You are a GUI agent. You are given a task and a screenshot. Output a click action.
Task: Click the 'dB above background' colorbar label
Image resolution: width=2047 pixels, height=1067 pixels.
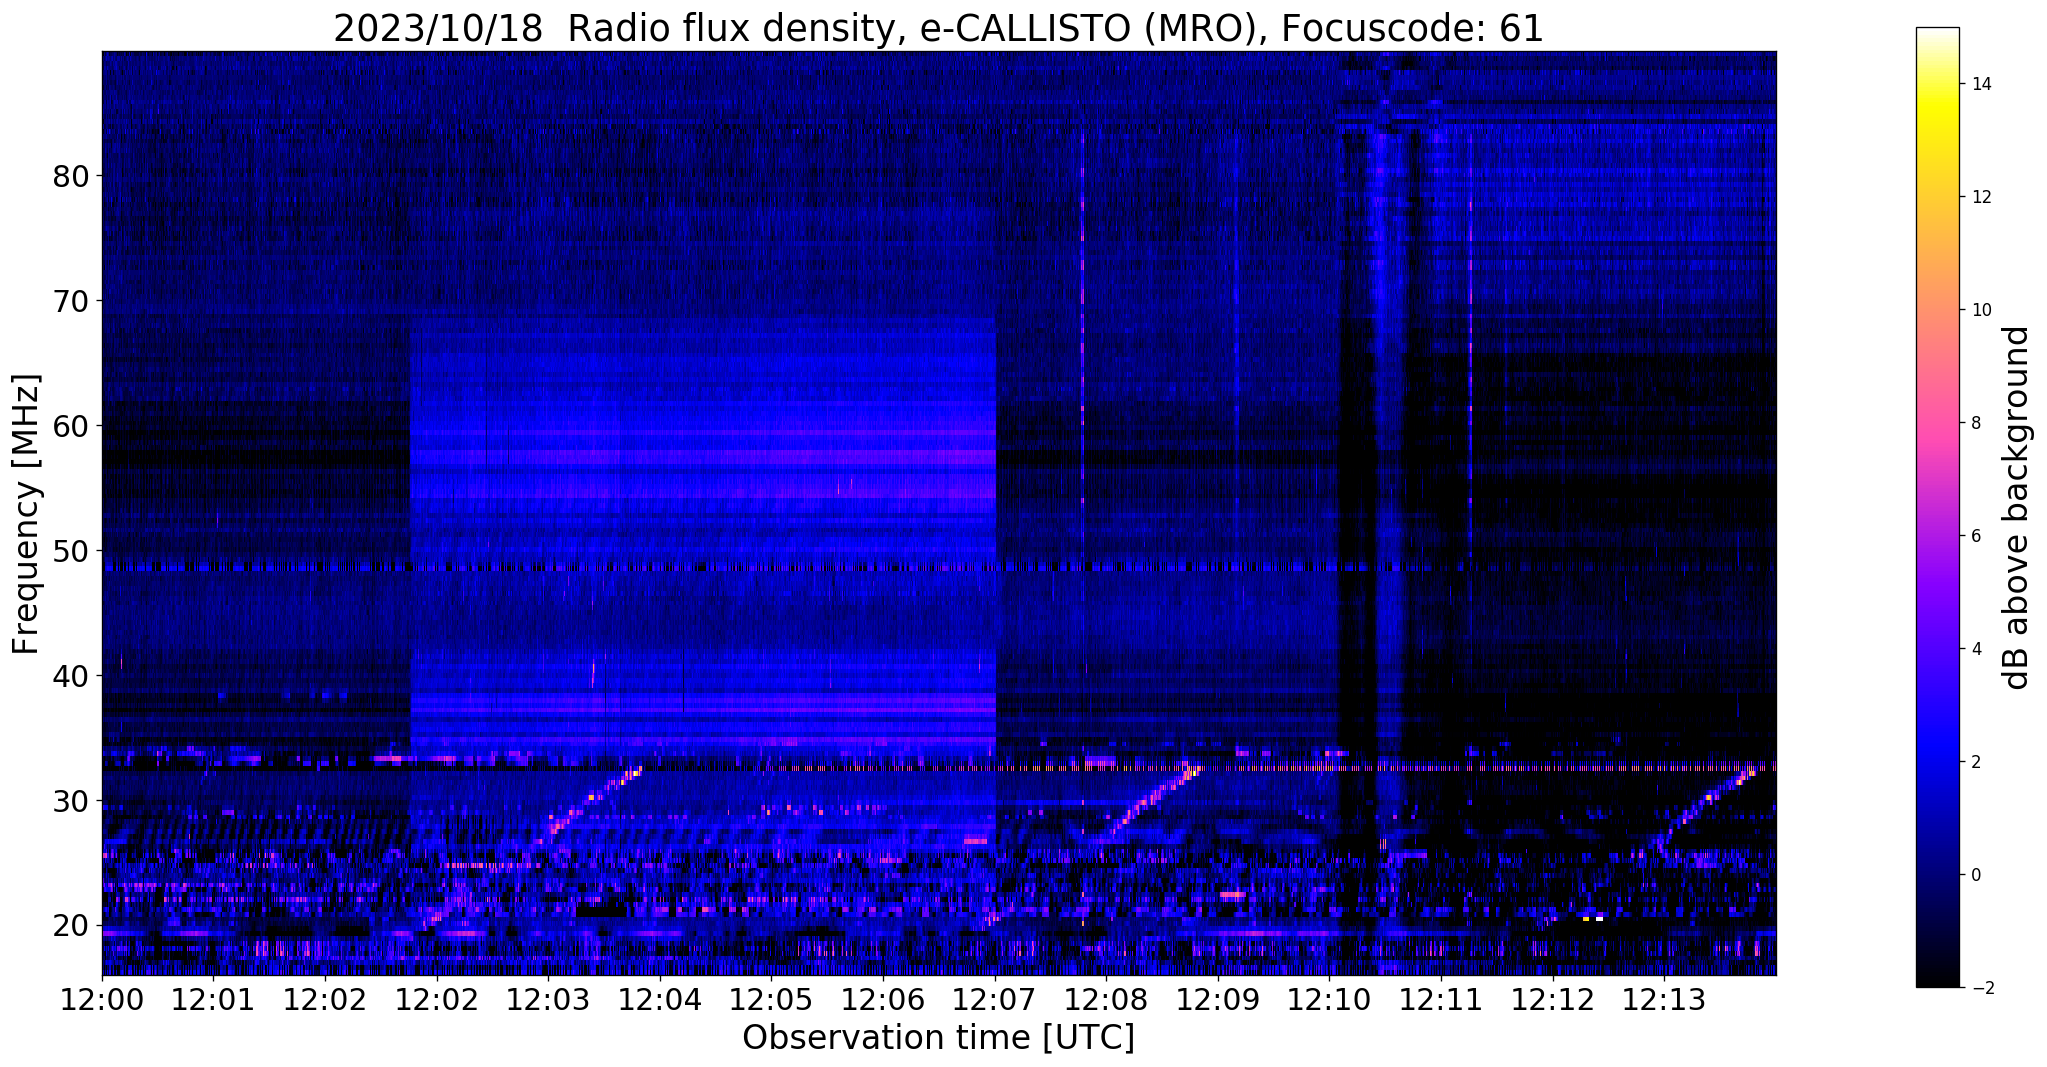click(2017, 507)
